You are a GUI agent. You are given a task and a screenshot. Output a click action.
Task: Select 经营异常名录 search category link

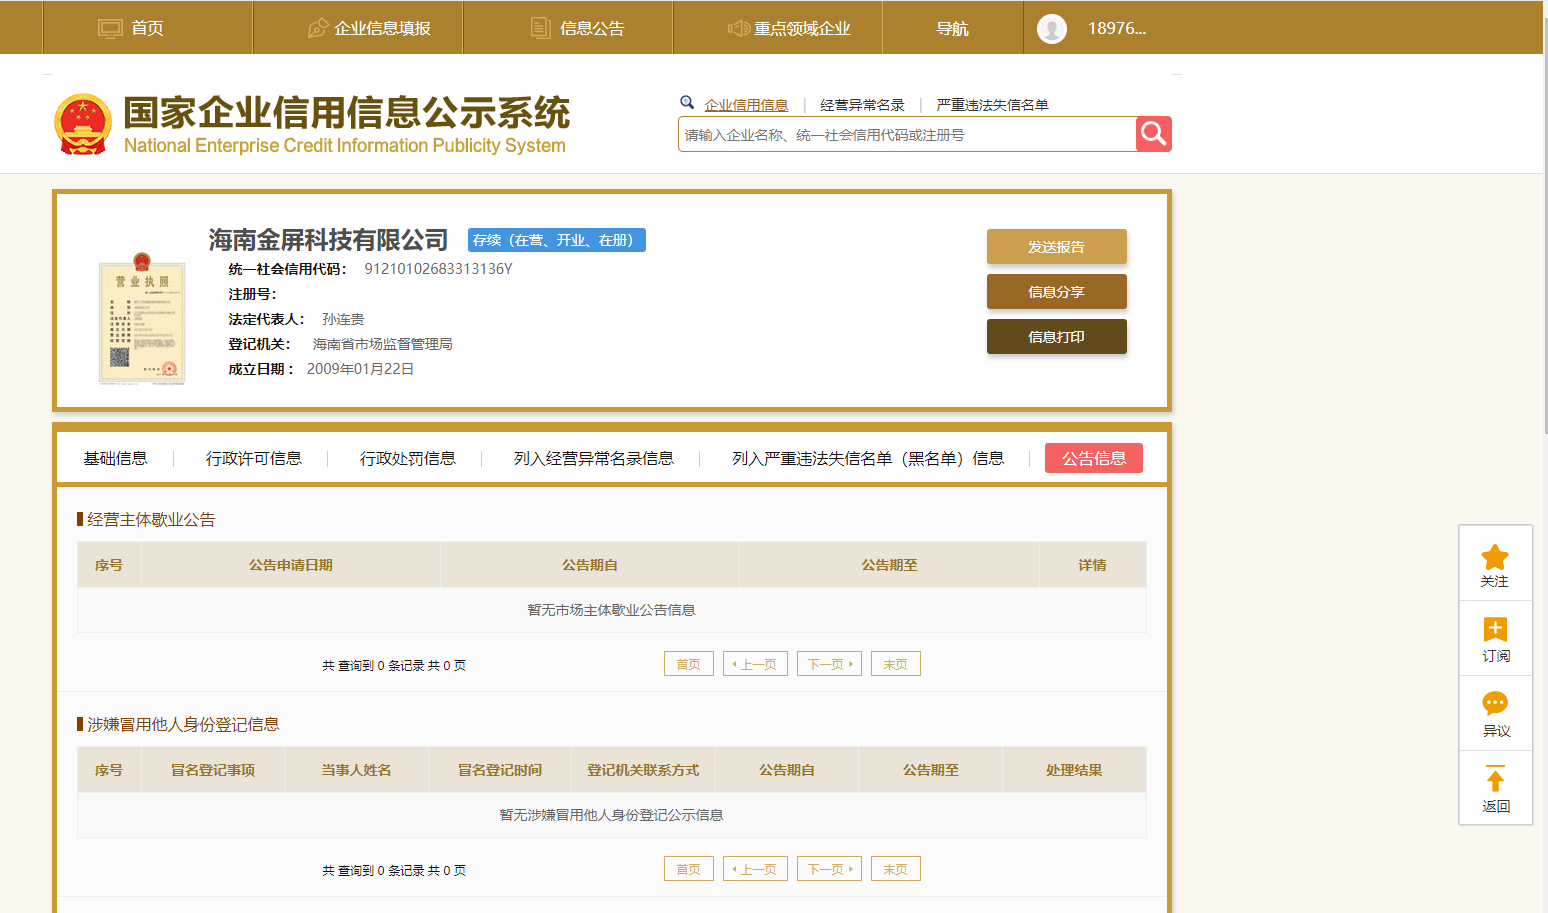[x=862, y=105]
